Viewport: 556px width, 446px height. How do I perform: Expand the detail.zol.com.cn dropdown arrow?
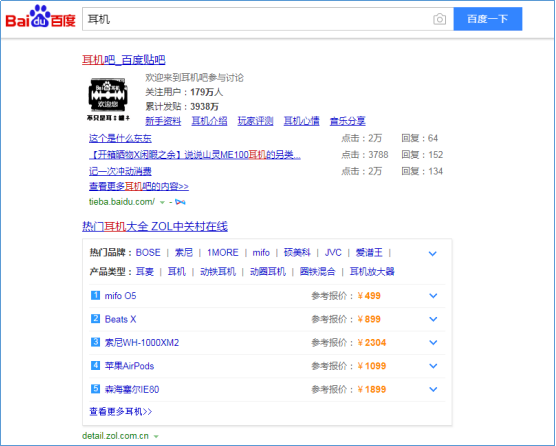[156, 436]
